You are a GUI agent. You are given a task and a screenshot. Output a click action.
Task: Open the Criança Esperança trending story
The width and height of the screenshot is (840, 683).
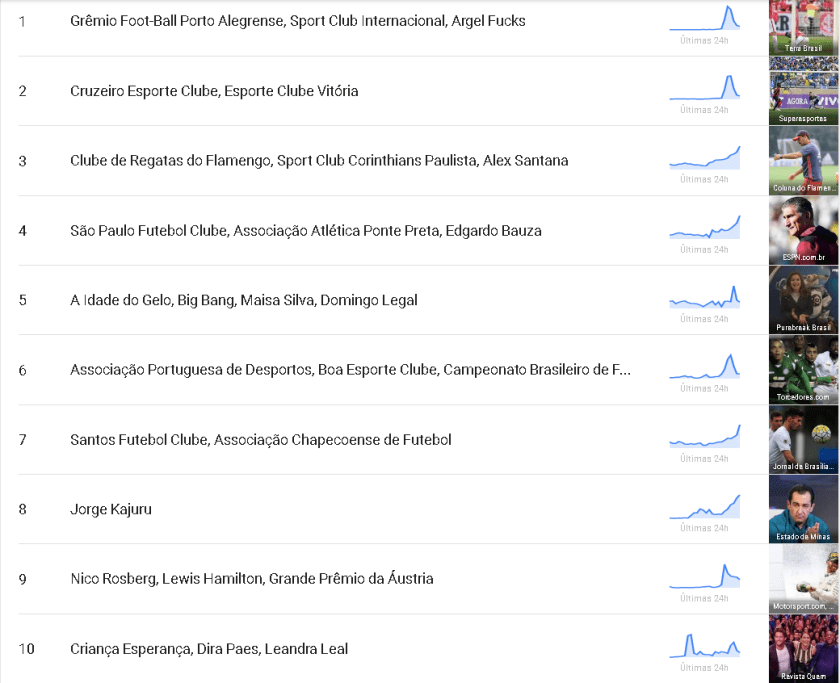(x=210, y=648)
